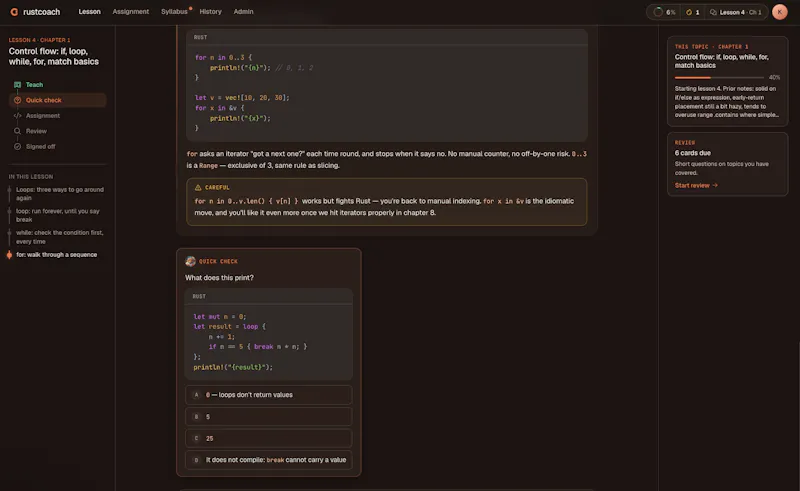
Task: Click the Lesson 4 · Ch 1 chat indicator
Action: tap(736, 12)
